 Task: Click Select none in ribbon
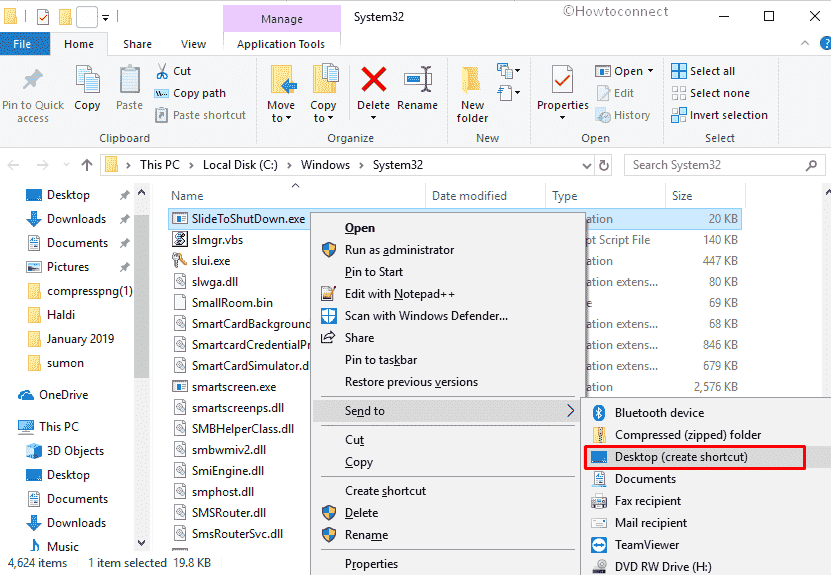click(x=710, y=93)
